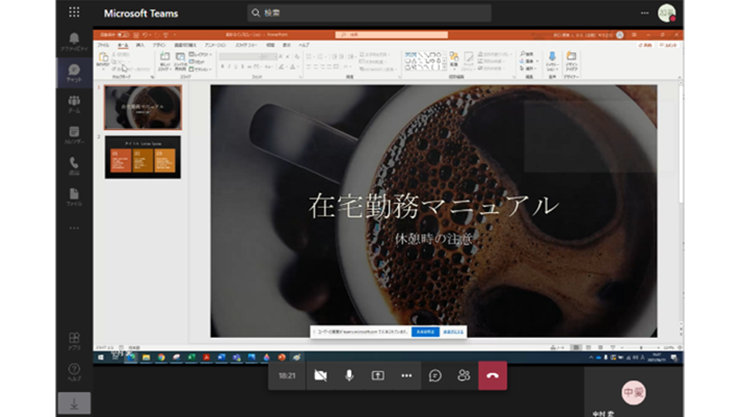The image size is (740, 417).
Task: Click the Teams search box
Action: (369, 13)
